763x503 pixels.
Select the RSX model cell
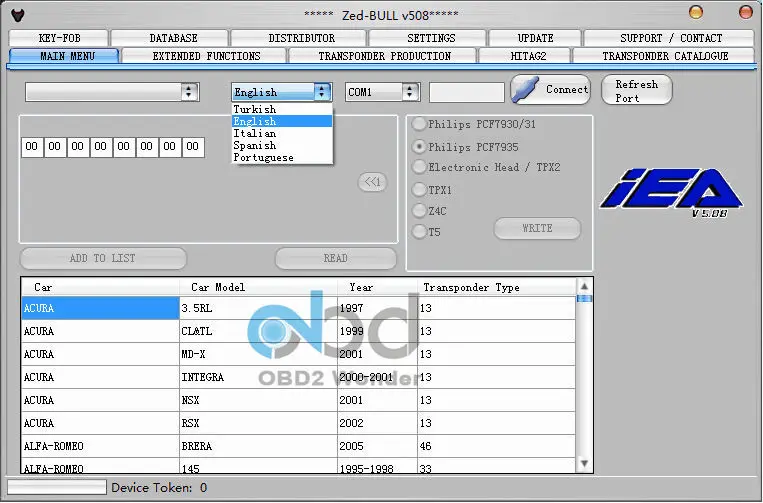[x=258, y=423]
